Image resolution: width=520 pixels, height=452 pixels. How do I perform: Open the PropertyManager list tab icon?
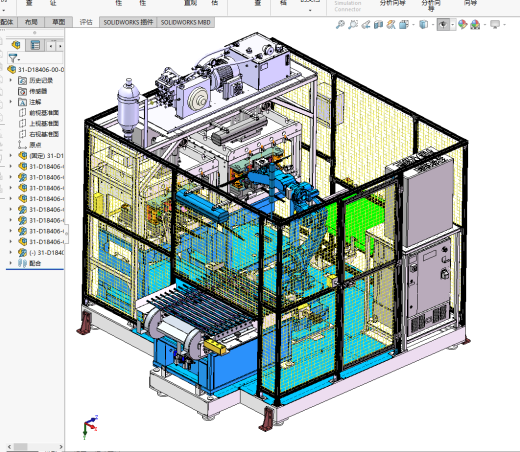35,45
